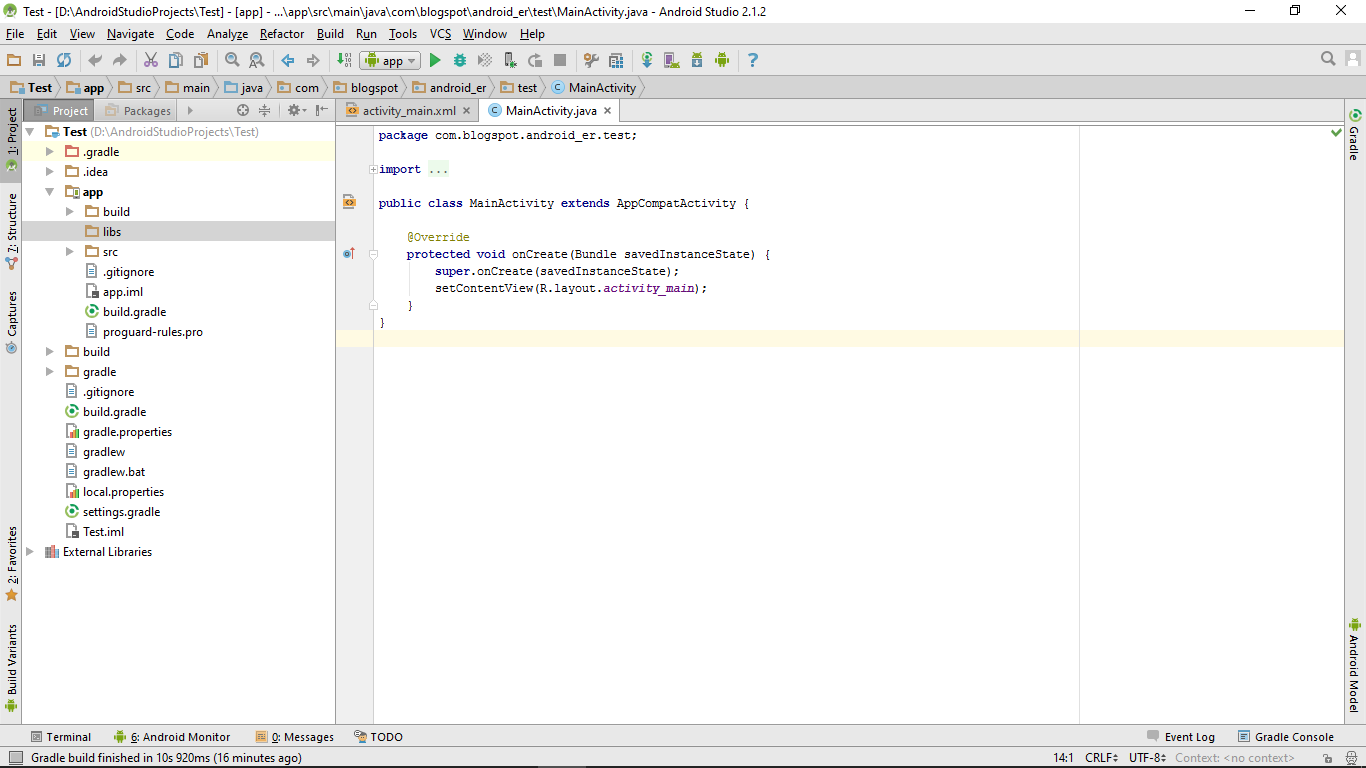Open the AVD Manager icon
Image resolution: width=1366 pixels, height=768 pixels.
tap(672, 60)
